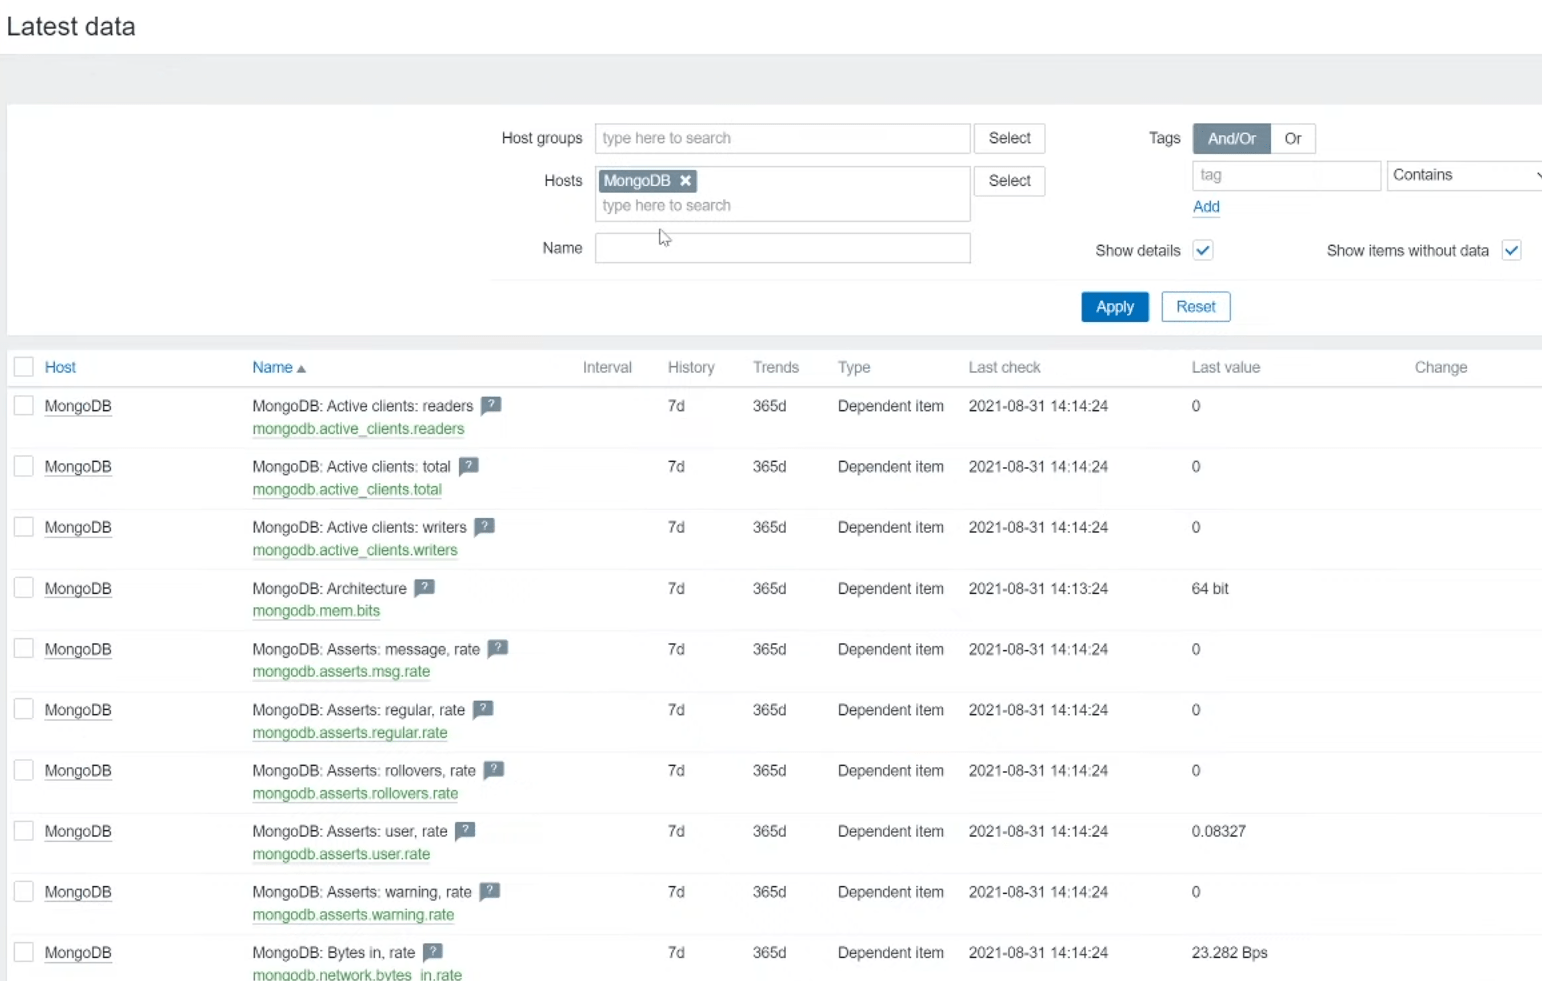Open help icon for Asserts: warning, rate
1542x981 pixels.
pos(490,892)
